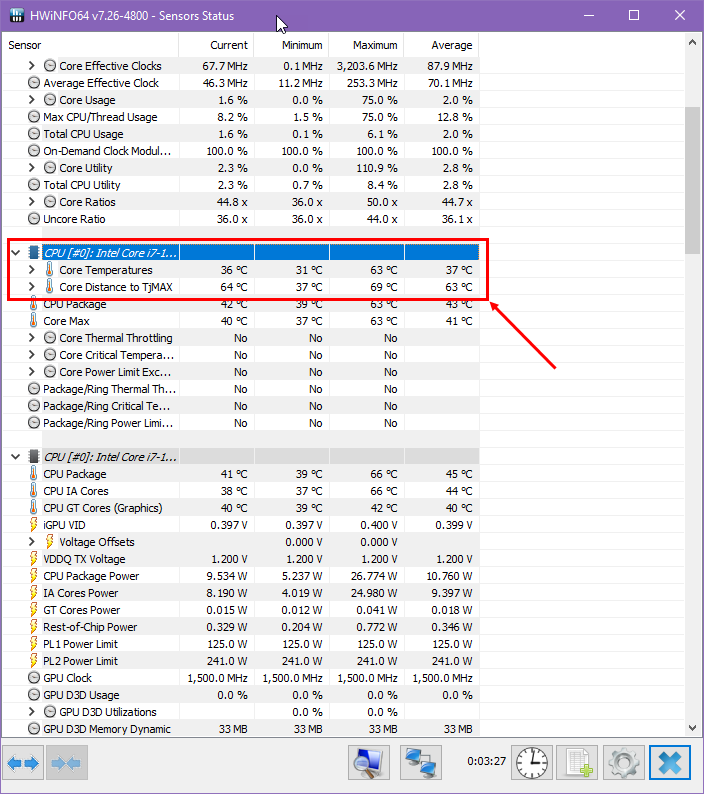The height and width of the screenshot is (794, 704).
Task: Click the Current column header
Action: [x=216, y=45]
